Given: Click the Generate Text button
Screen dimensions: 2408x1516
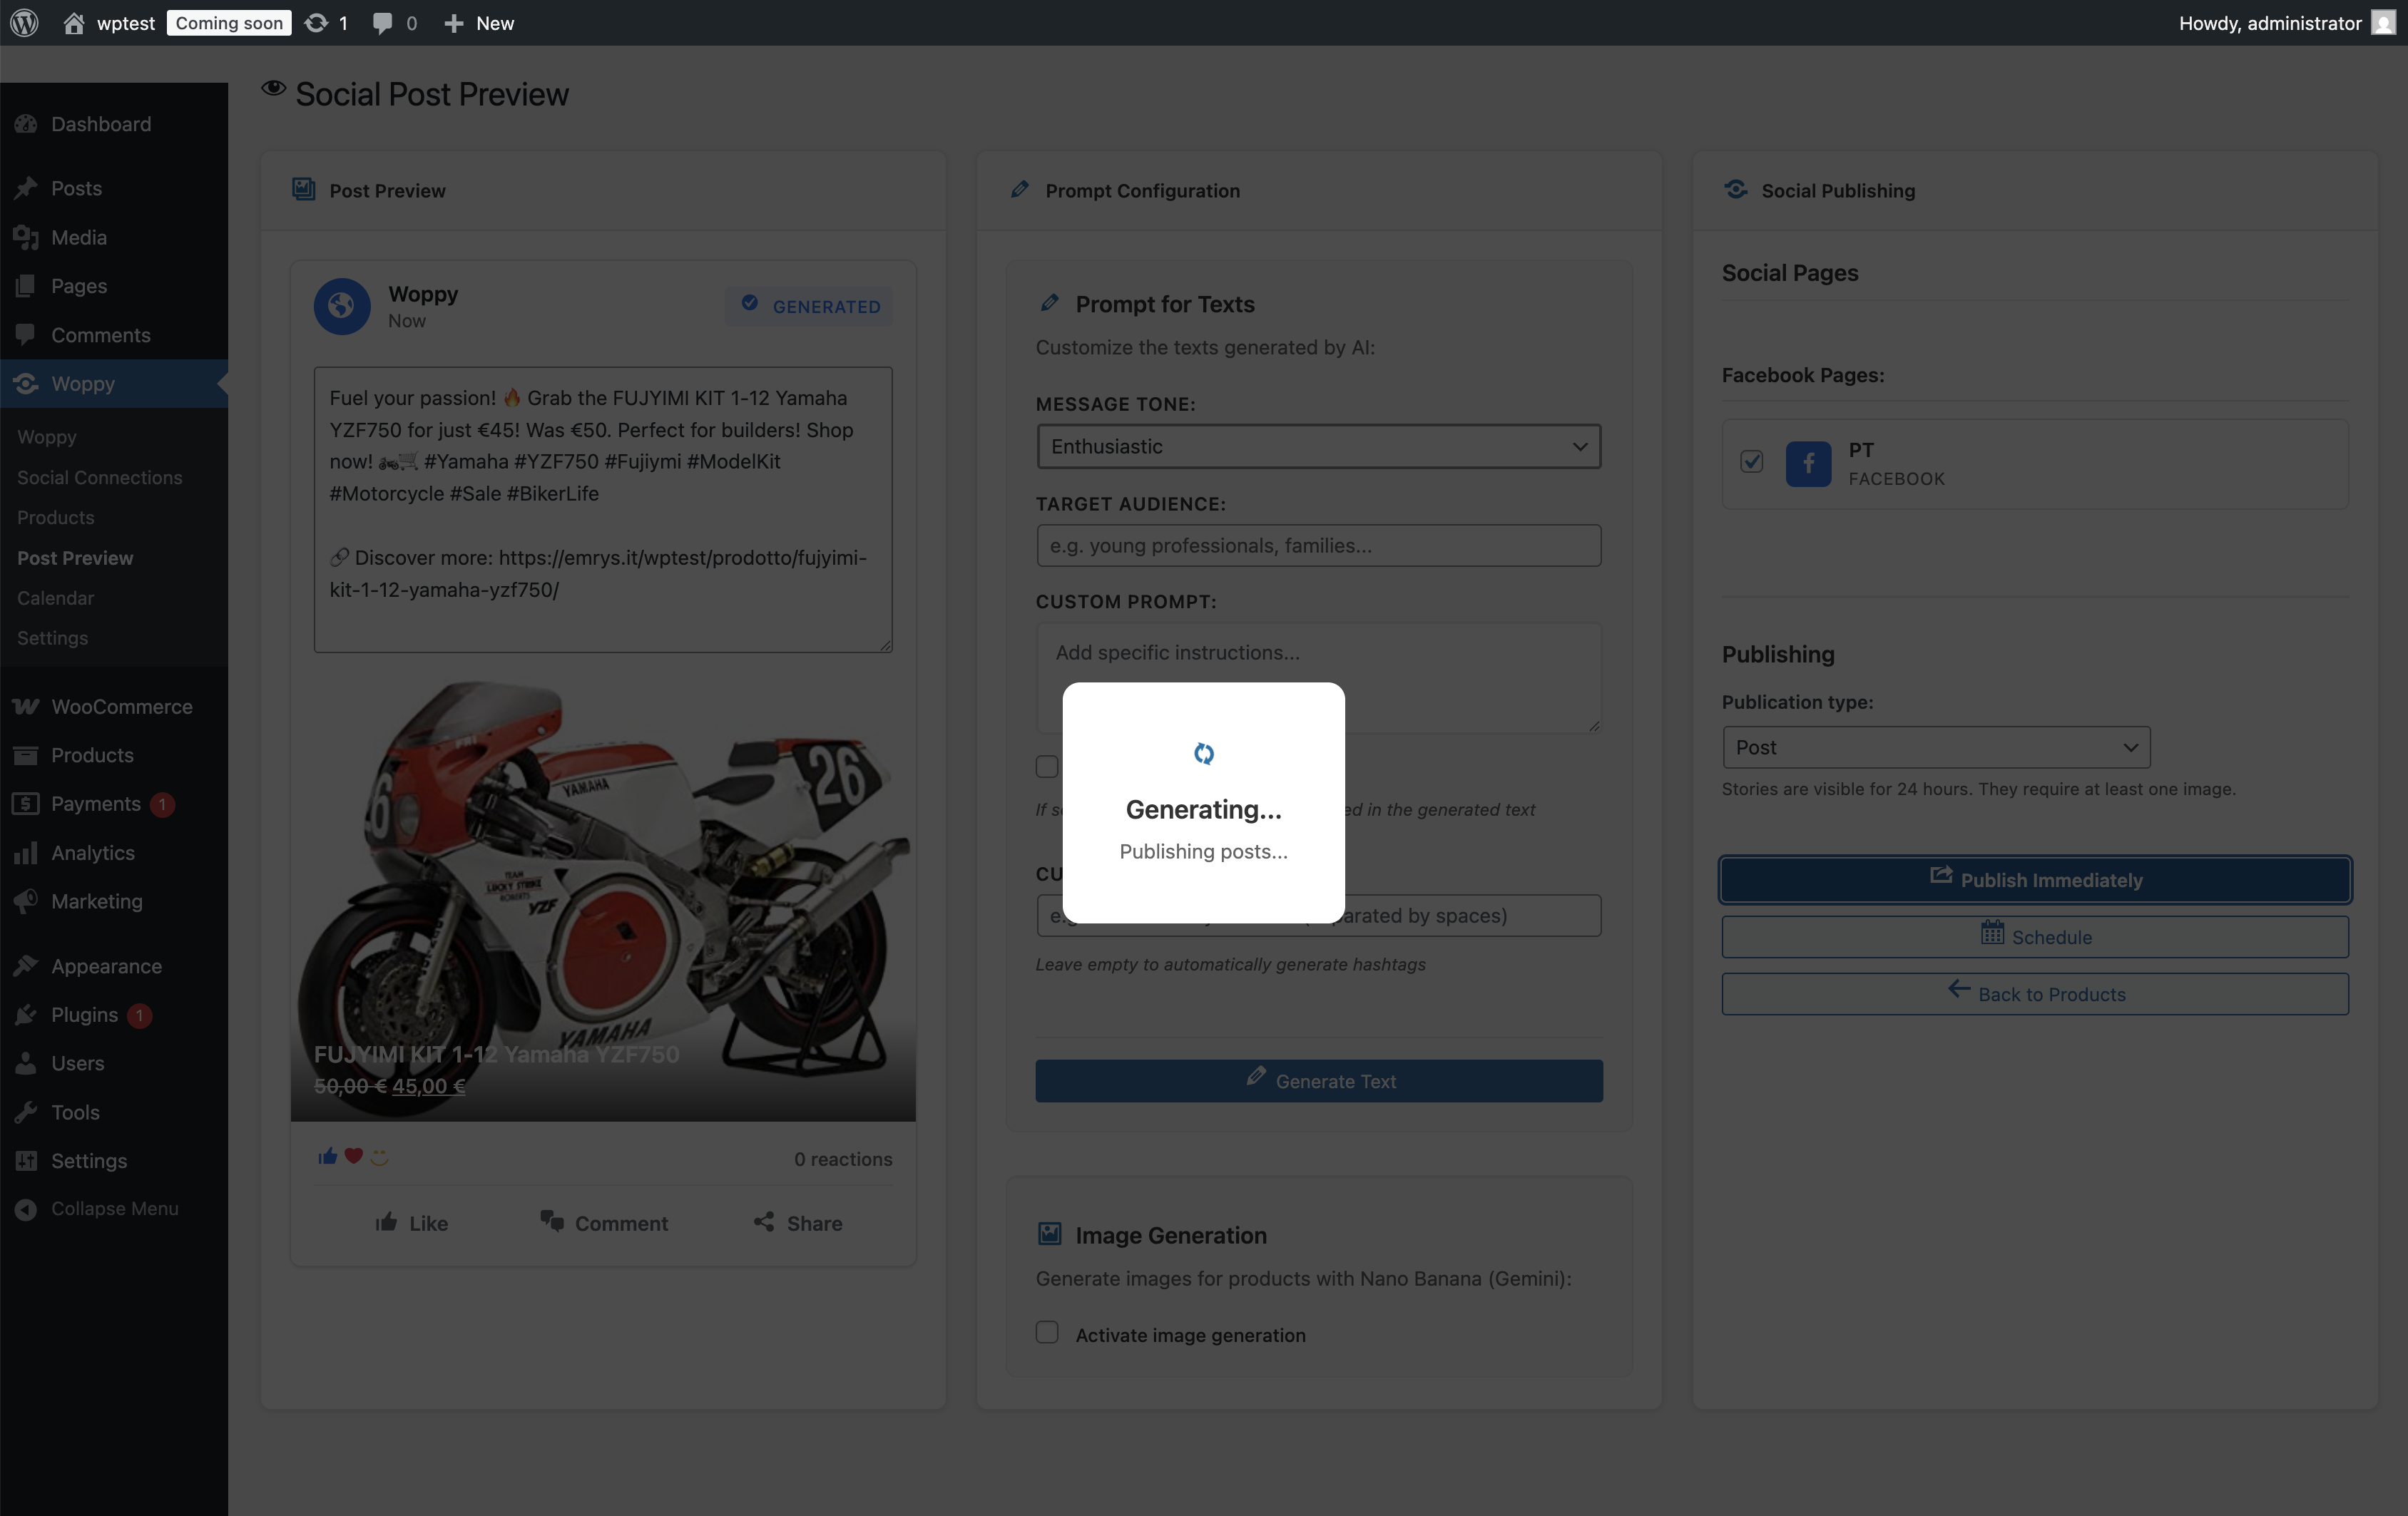Looking at the screenshot, I should click(x=1318, y=1080).
